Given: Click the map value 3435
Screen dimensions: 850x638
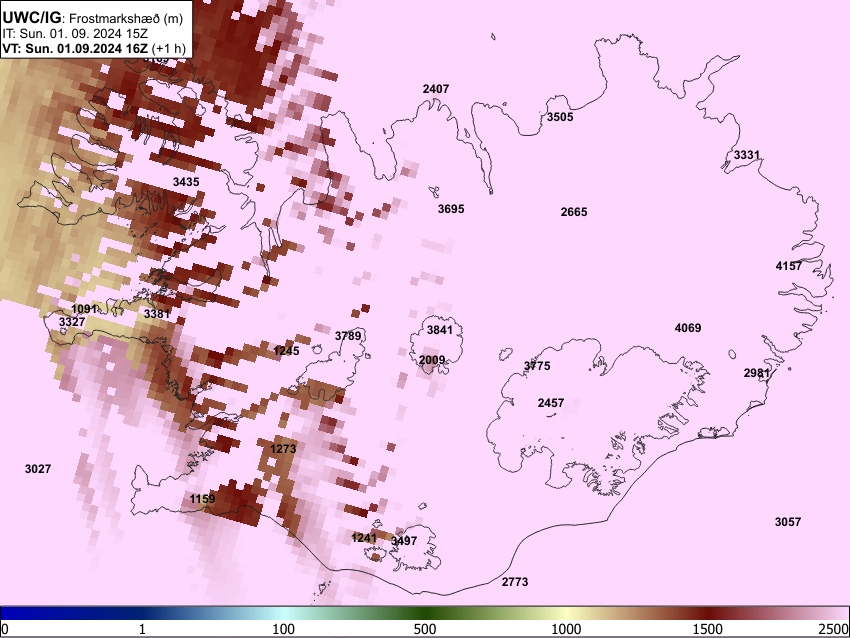Looking at the screenshot, I should coord(186,182).
